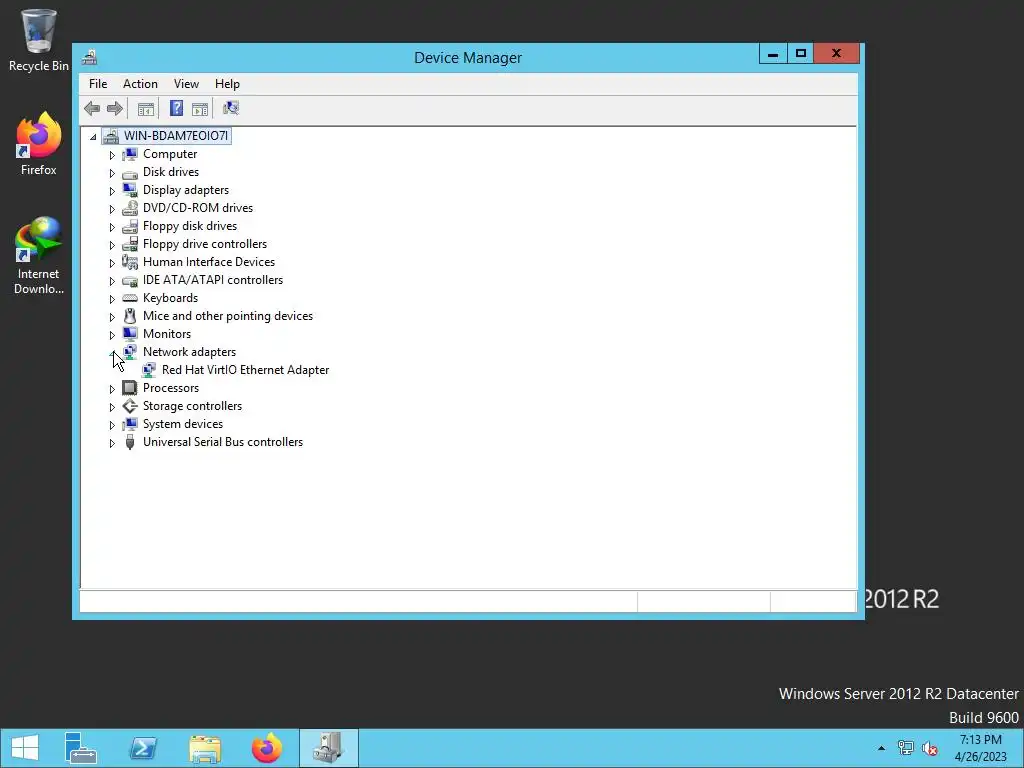Click the Back arrow toolbar icon
Screen dimensions: 1024x768
tap(92, 108)
